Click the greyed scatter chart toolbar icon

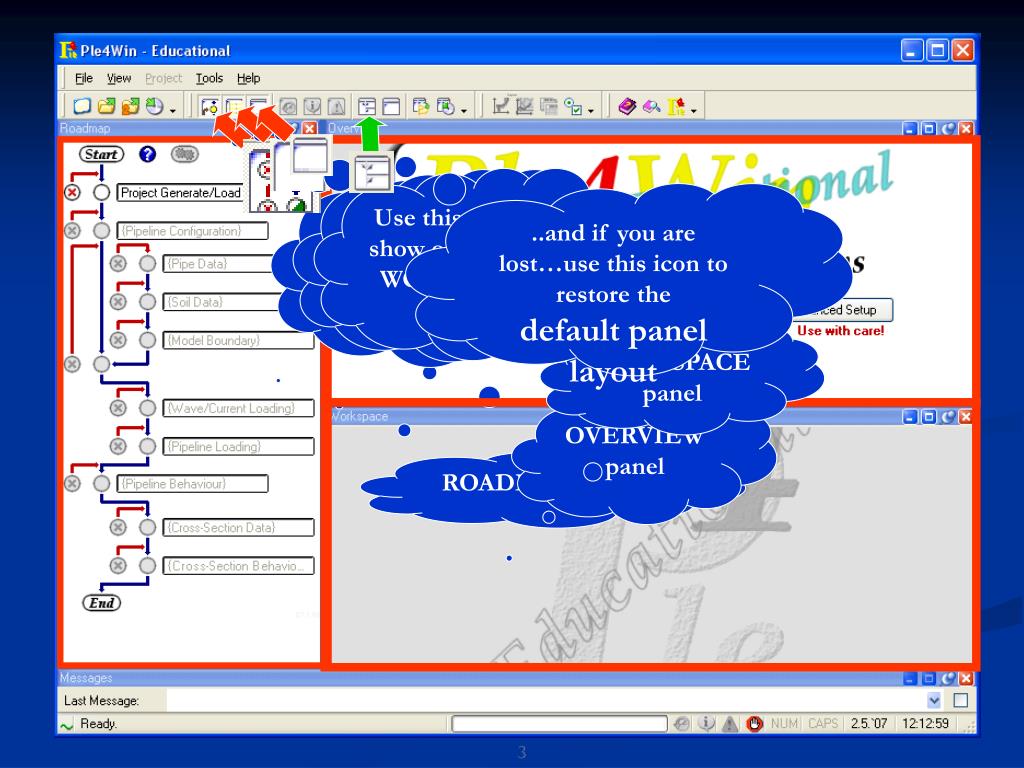pyautogui.click(x=524, y=106)
